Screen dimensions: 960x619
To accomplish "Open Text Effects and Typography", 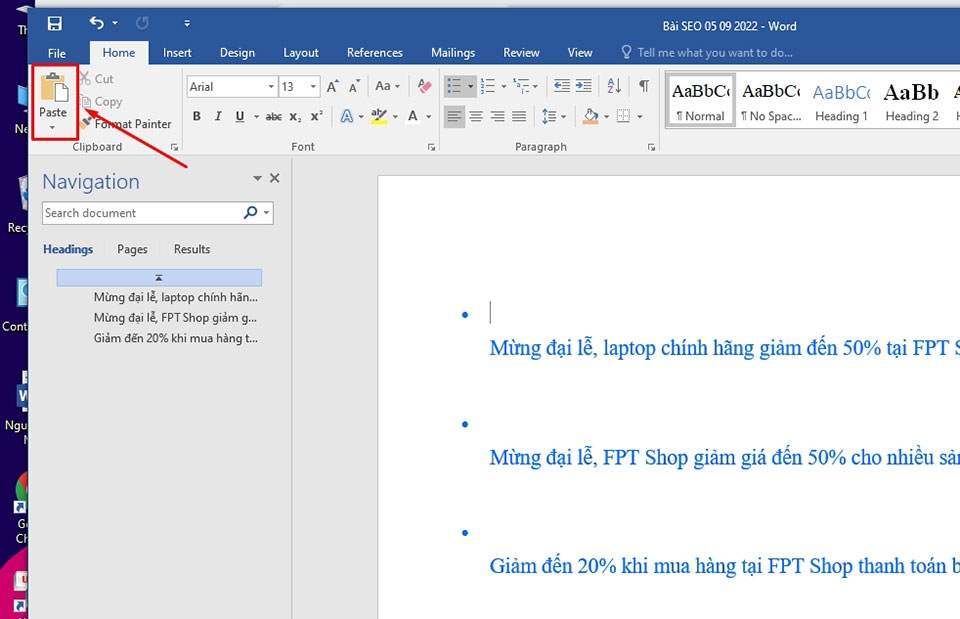I will [x=347, y=116].
